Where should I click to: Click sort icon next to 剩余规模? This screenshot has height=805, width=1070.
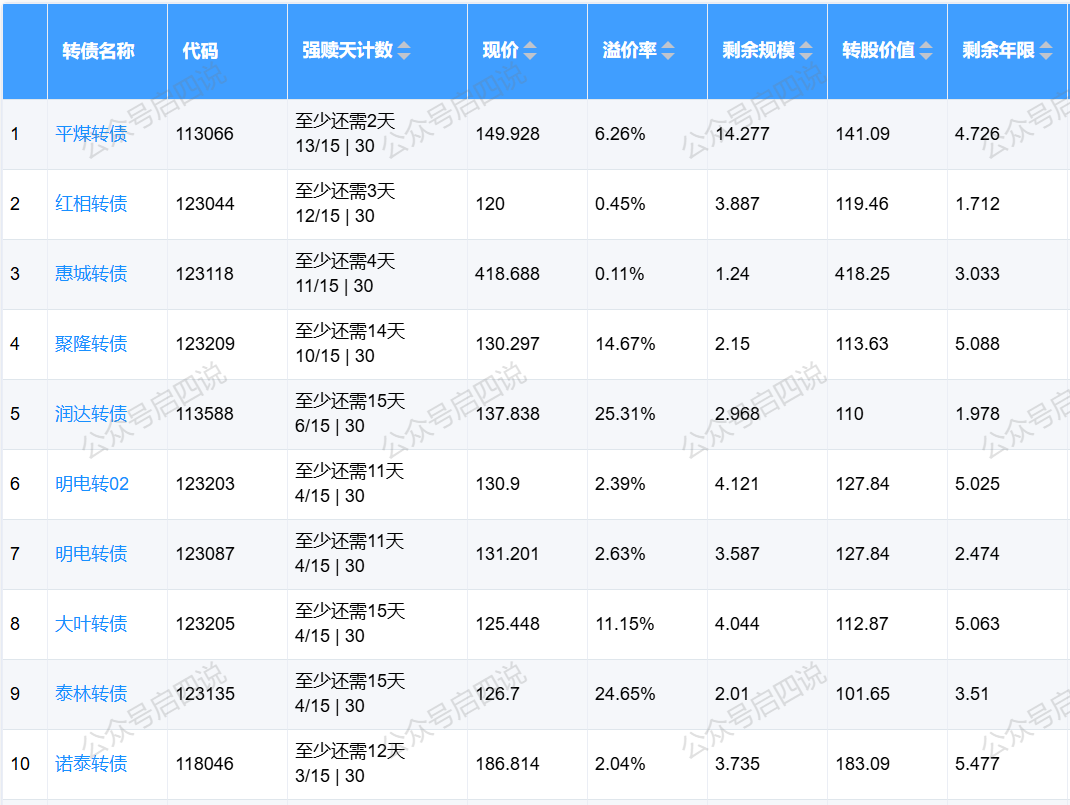[x=806, y=51]
